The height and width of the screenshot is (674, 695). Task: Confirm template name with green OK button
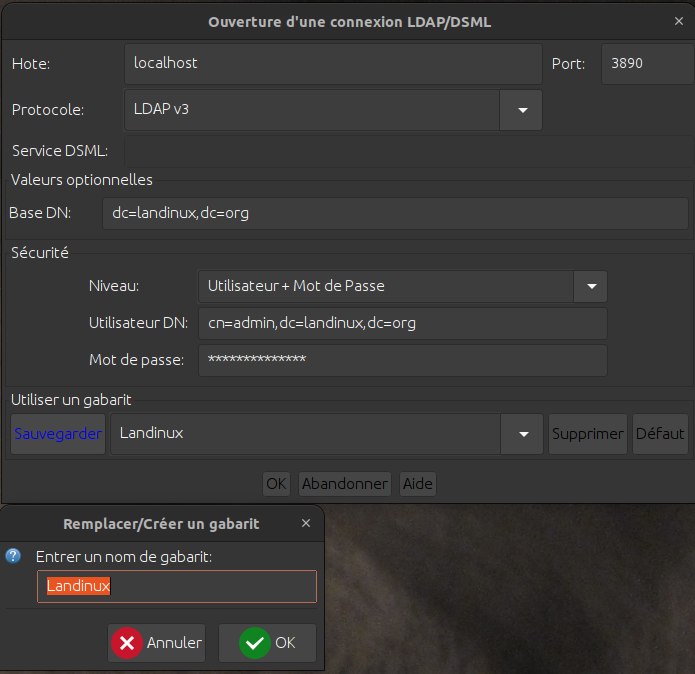(x=268, y=643)
